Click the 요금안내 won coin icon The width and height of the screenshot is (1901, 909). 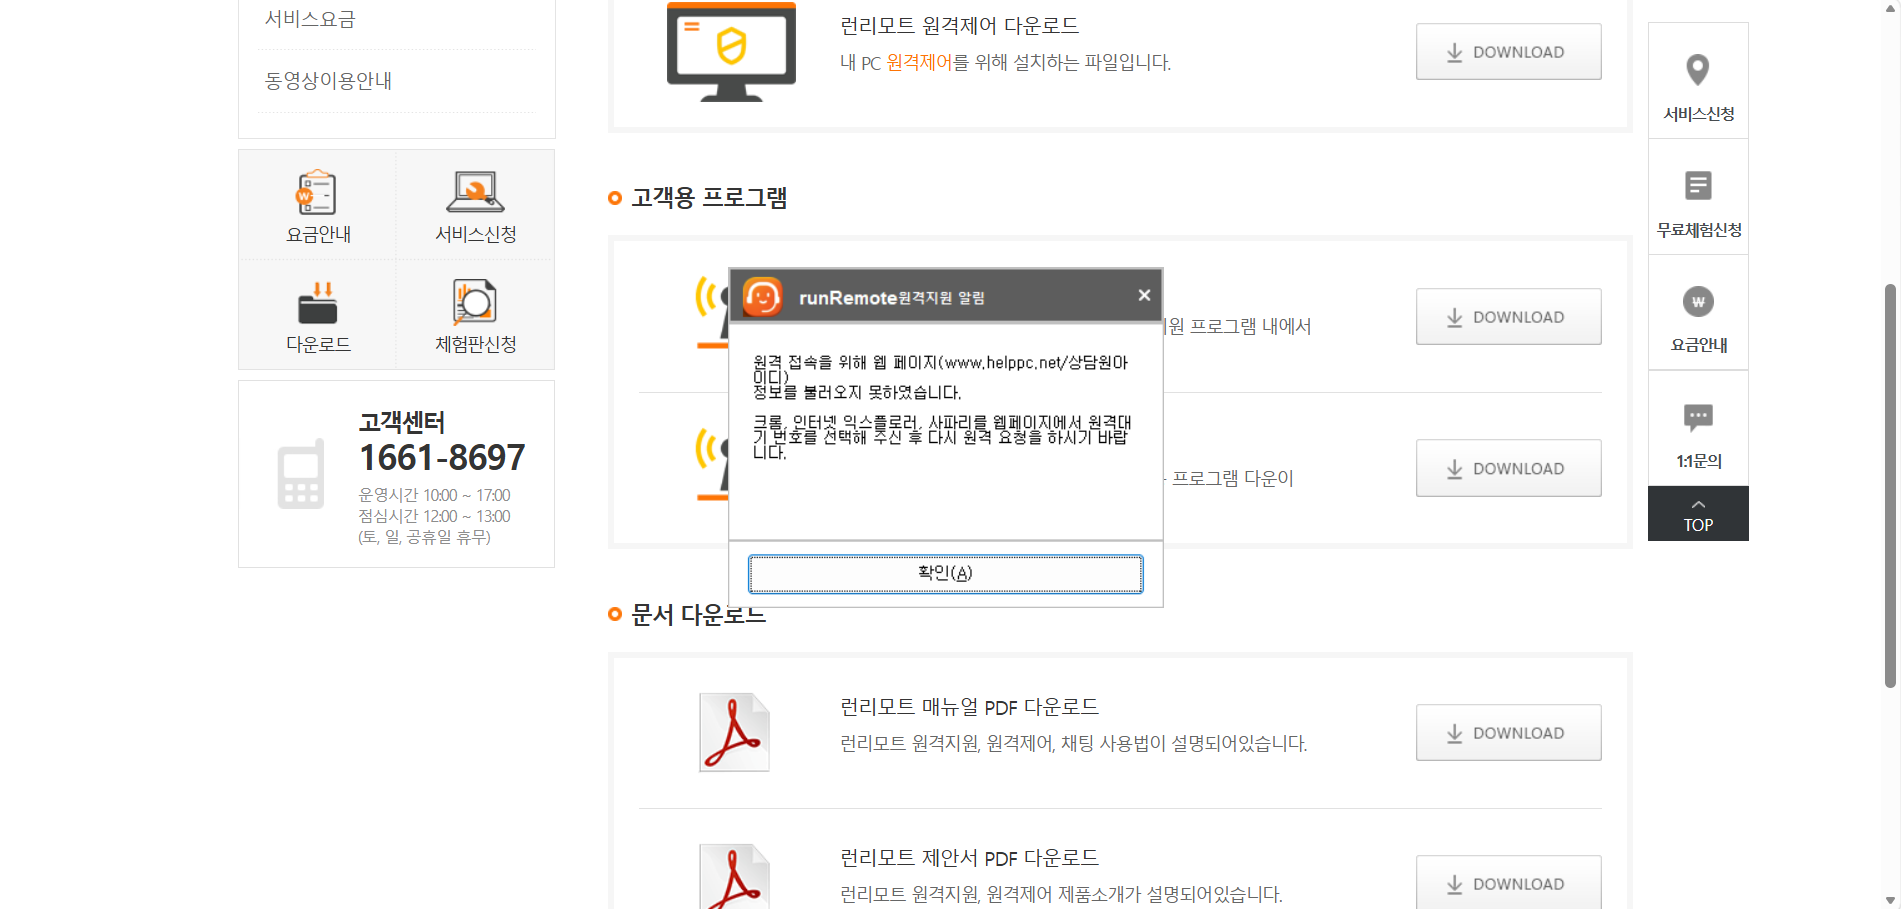coord(1698,301)
